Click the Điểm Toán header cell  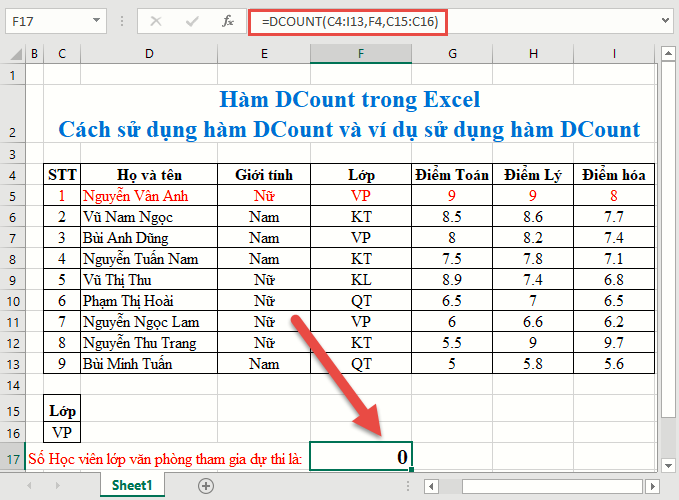click(452, 174)
